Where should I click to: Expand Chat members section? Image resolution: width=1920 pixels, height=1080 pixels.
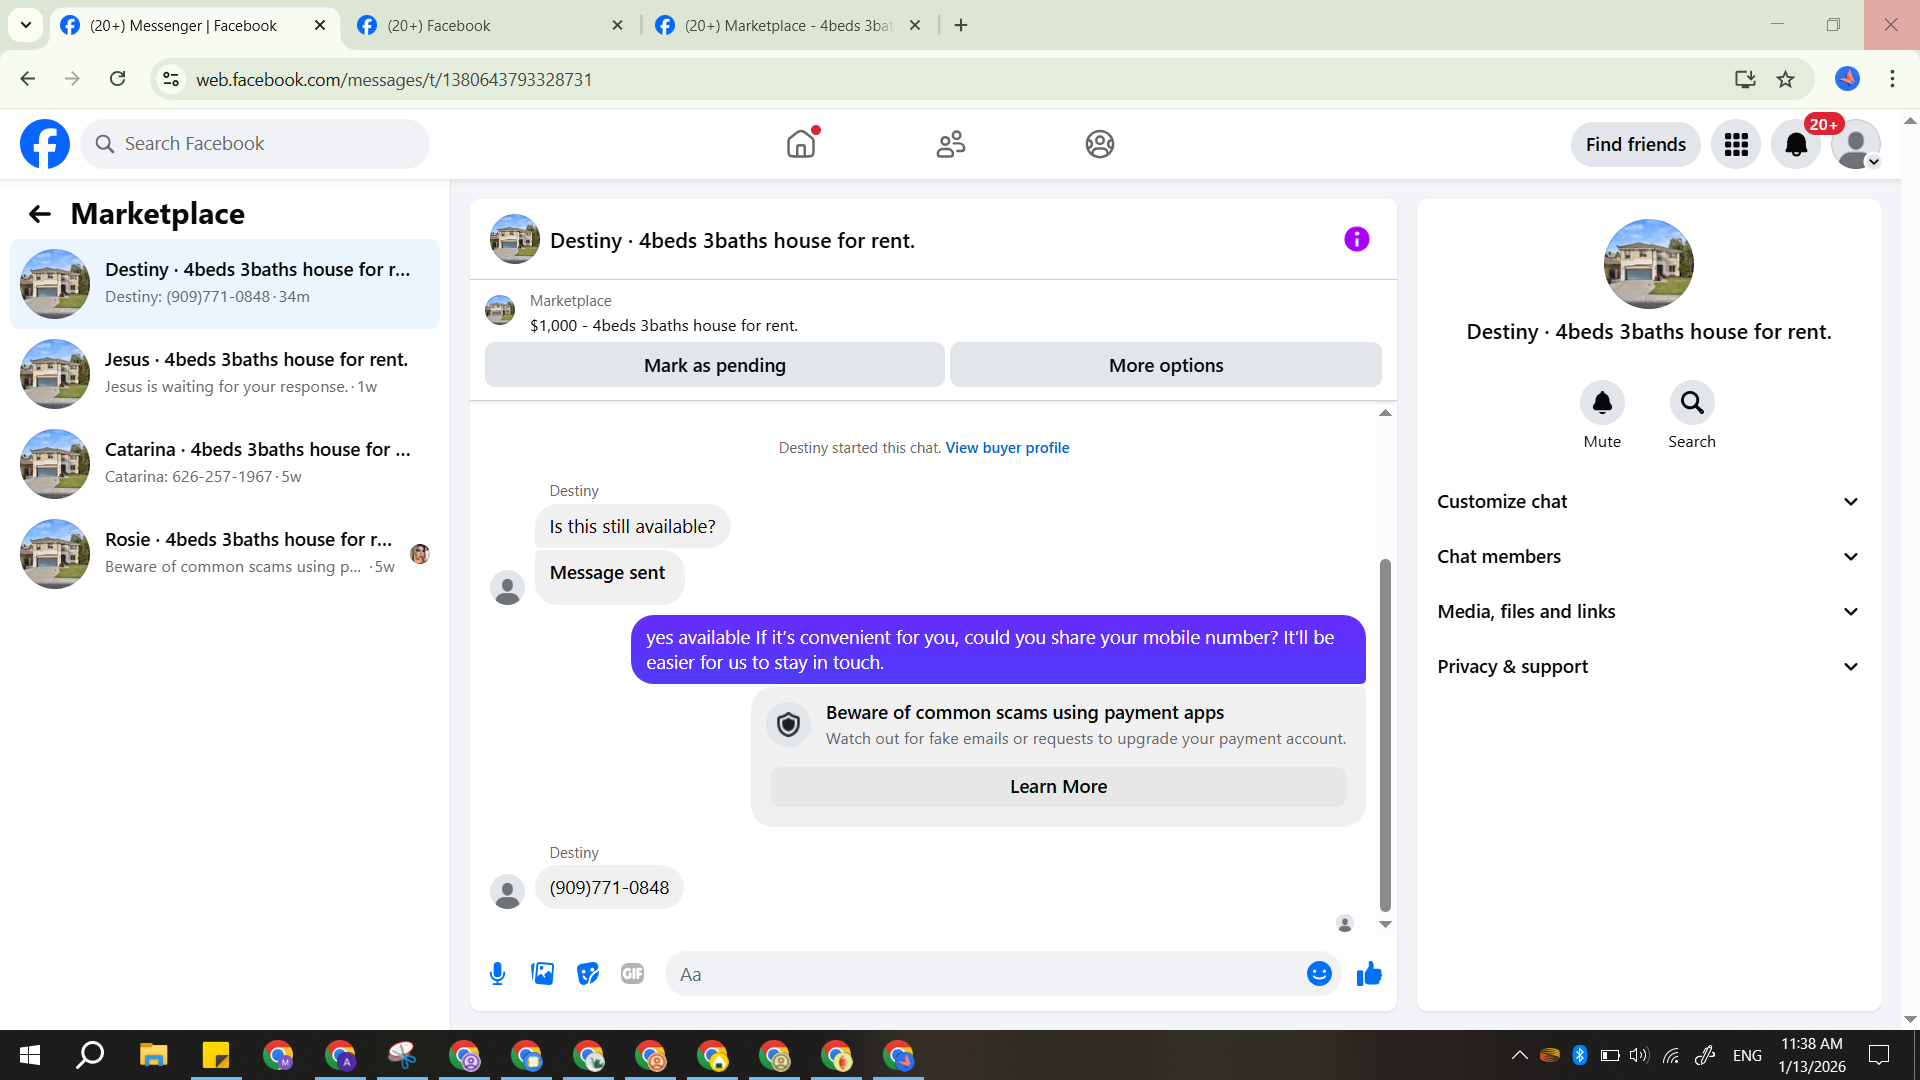(x=1648, y=557)
